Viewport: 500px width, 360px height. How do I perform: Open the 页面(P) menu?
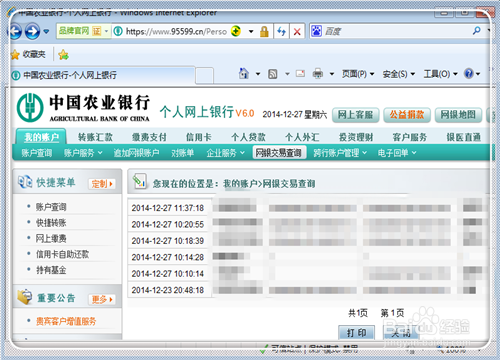click(x=358, y=74)
